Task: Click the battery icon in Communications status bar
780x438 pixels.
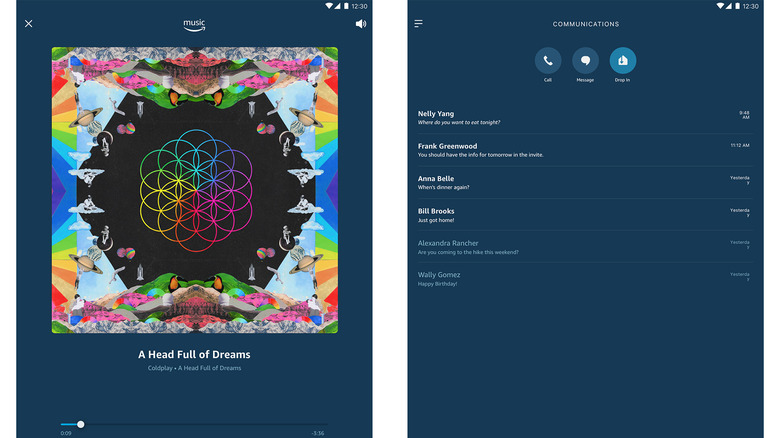Action: 738,6
